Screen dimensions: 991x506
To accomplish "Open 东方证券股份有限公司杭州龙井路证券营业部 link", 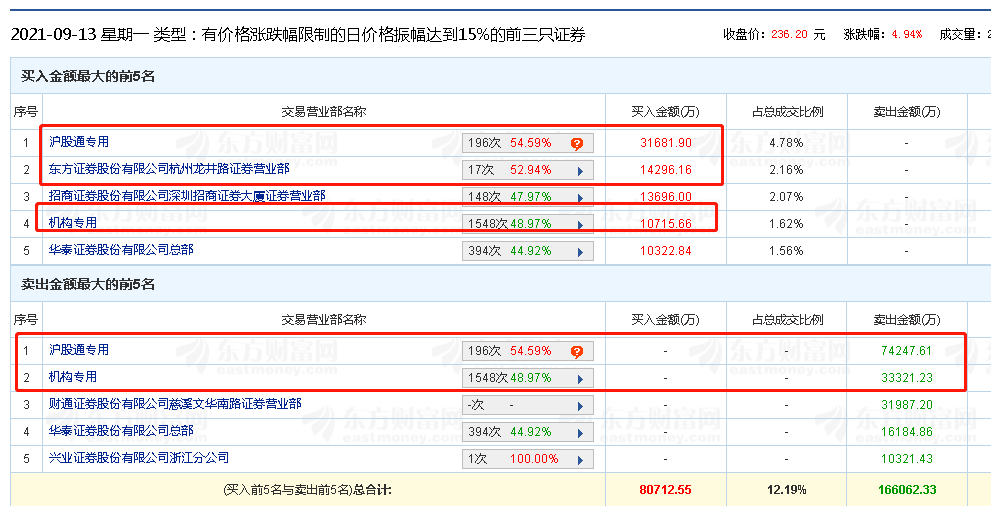I will tap(169, 169).
